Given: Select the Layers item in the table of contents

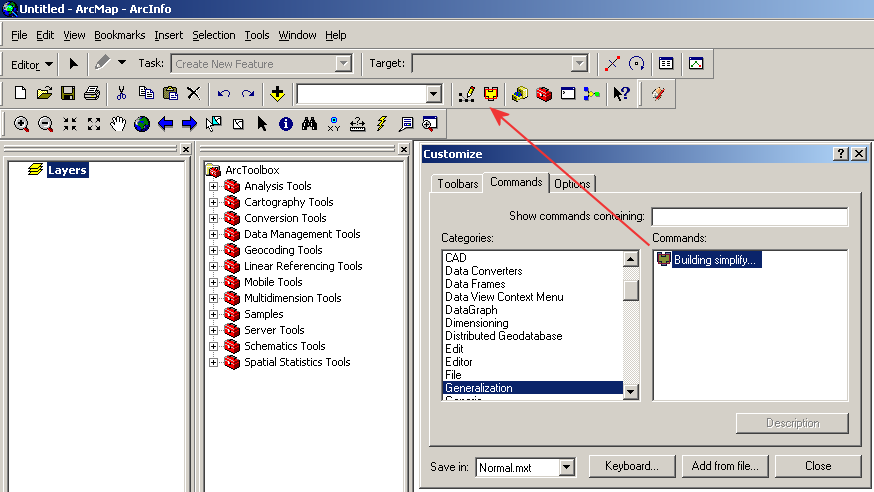Looking at the screenshot, I should 67,170.
